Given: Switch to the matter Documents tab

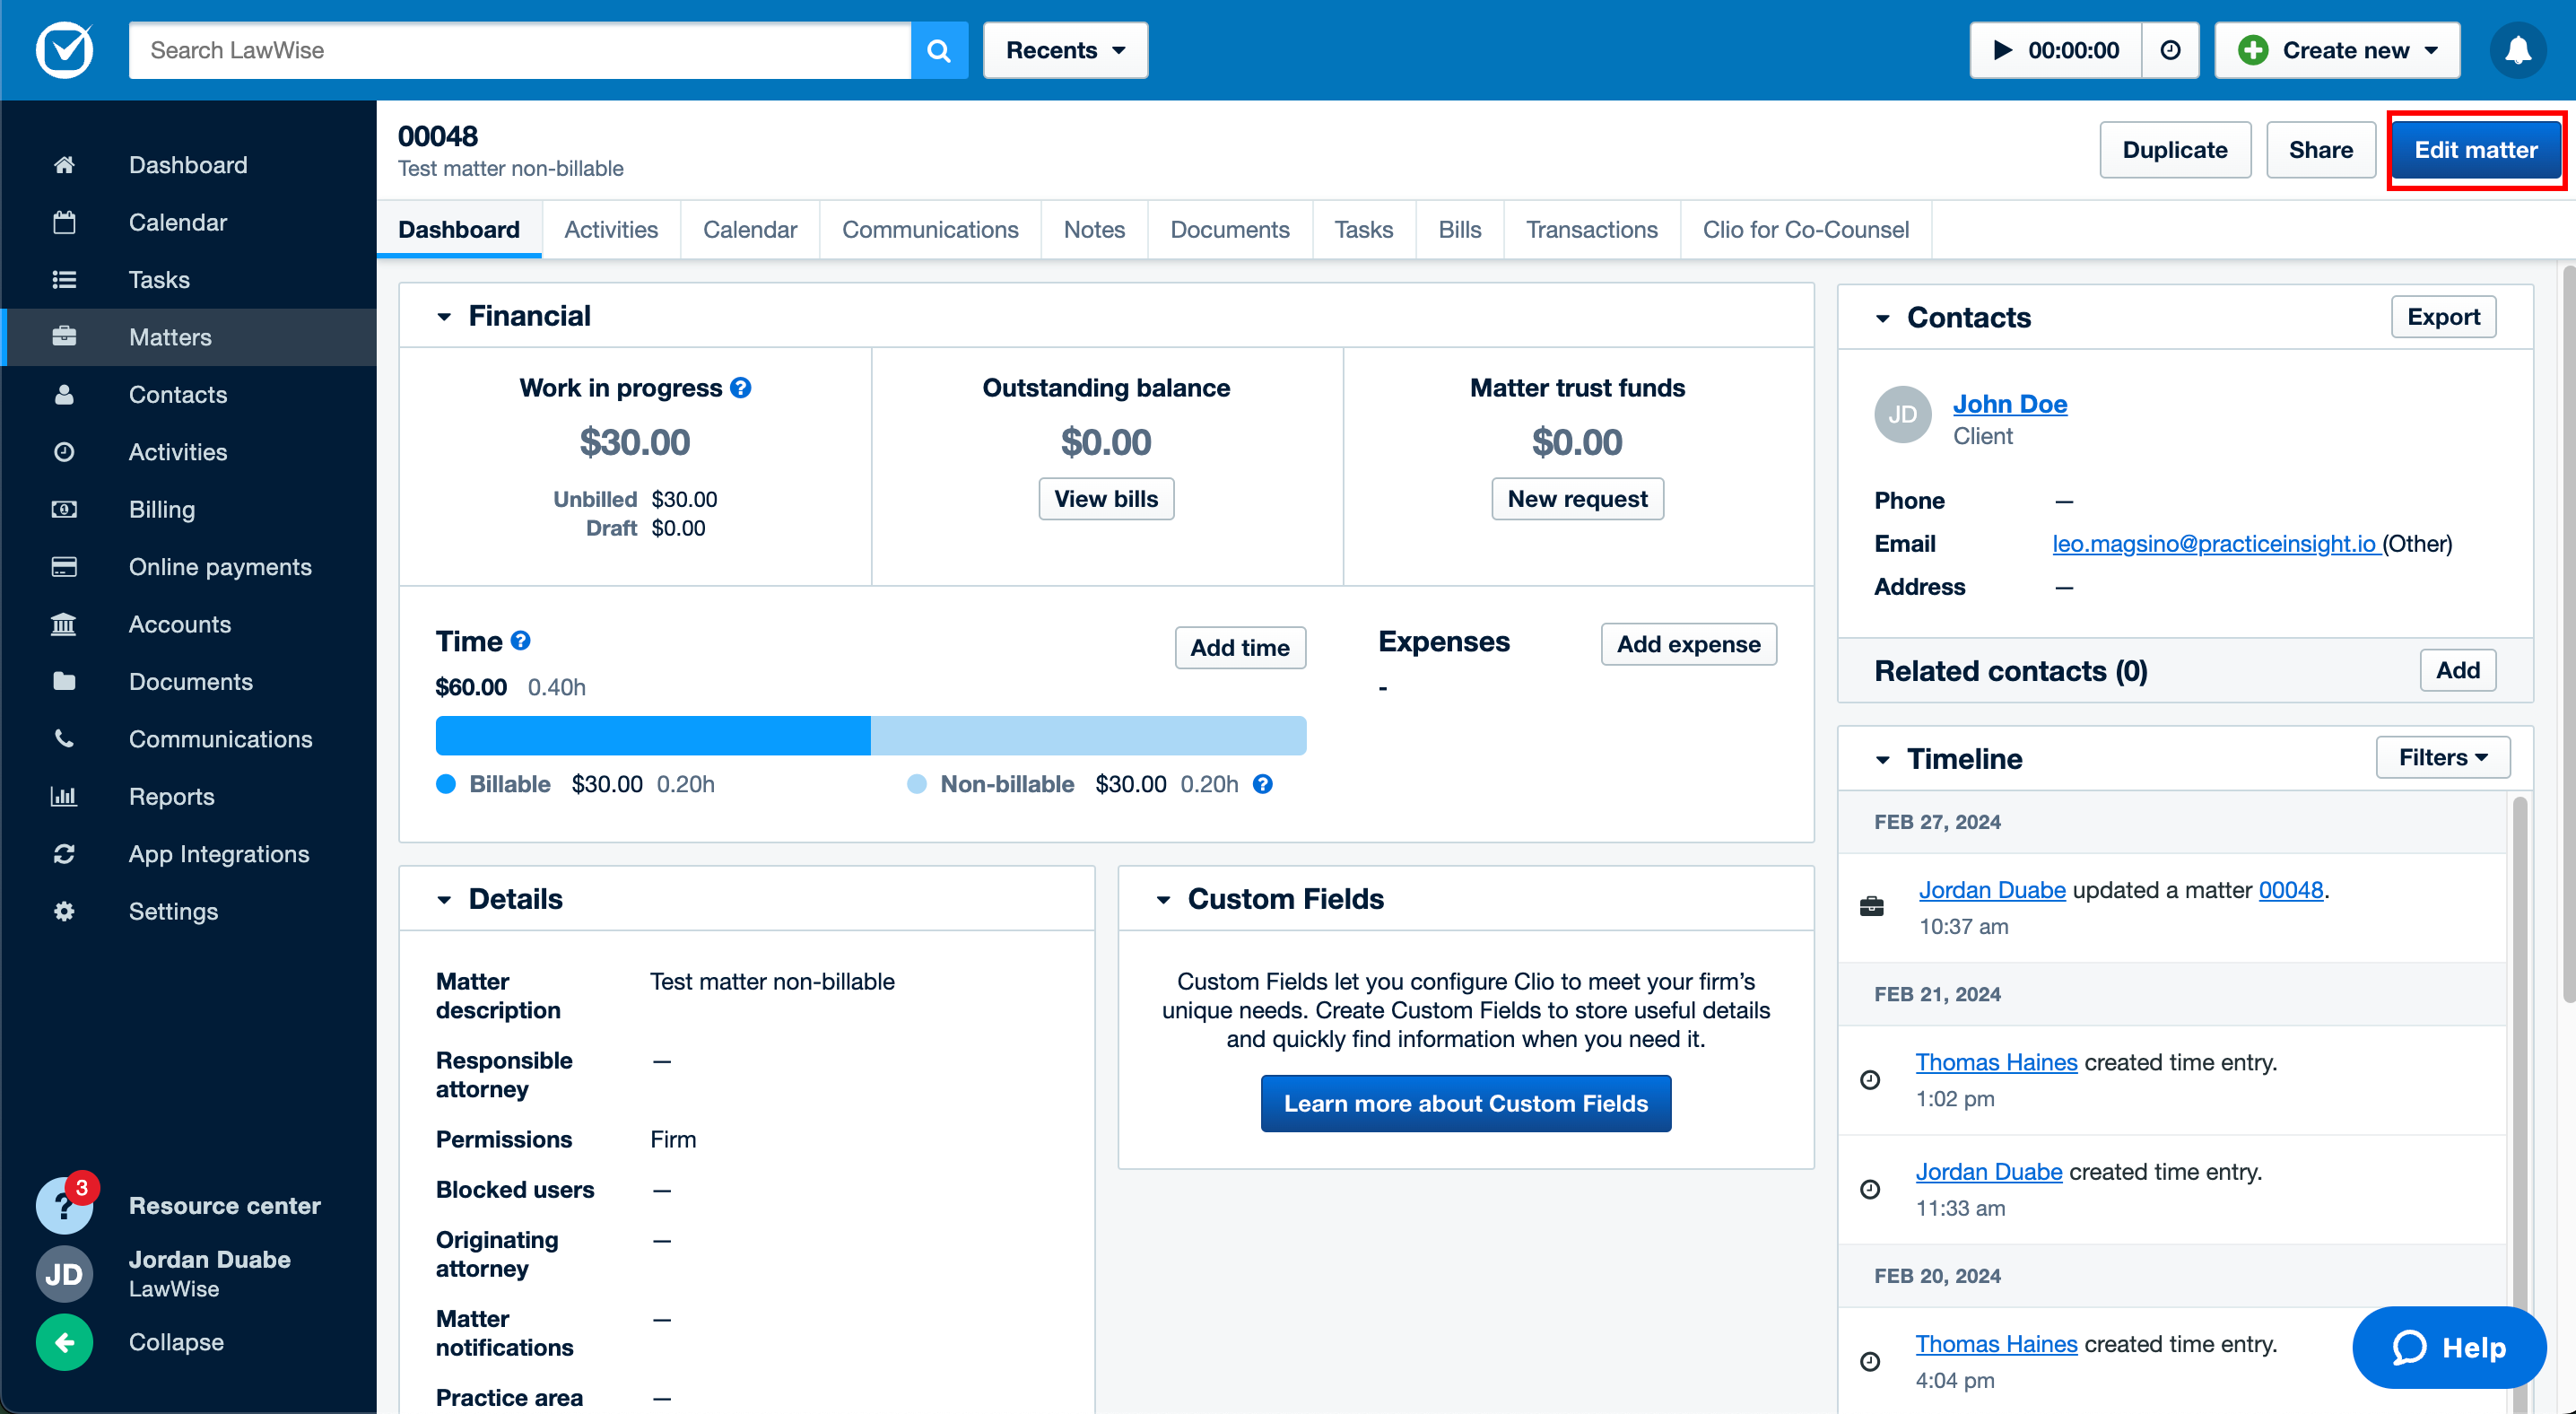Looking at the screenshot, I should 1230,229.
